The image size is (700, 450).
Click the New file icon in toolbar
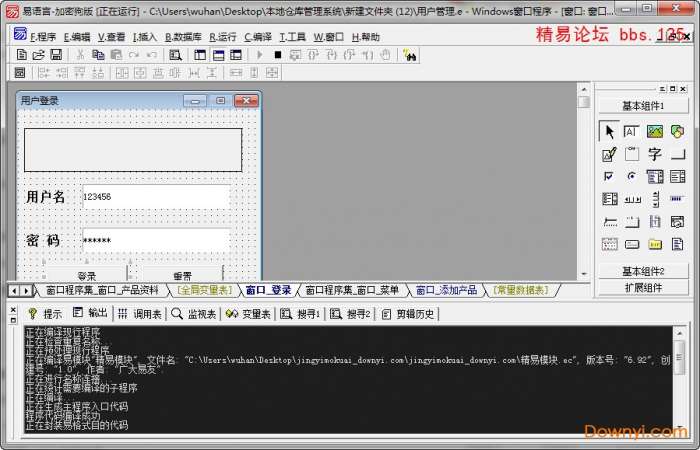click(x=21, y=54)
